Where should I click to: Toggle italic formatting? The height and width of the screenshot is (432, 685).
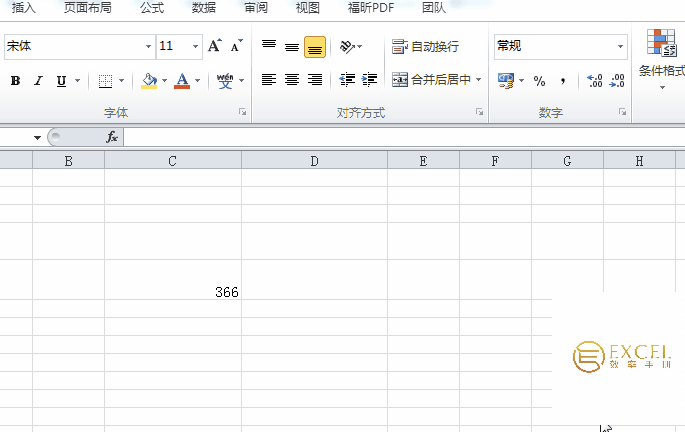point(38,81)
